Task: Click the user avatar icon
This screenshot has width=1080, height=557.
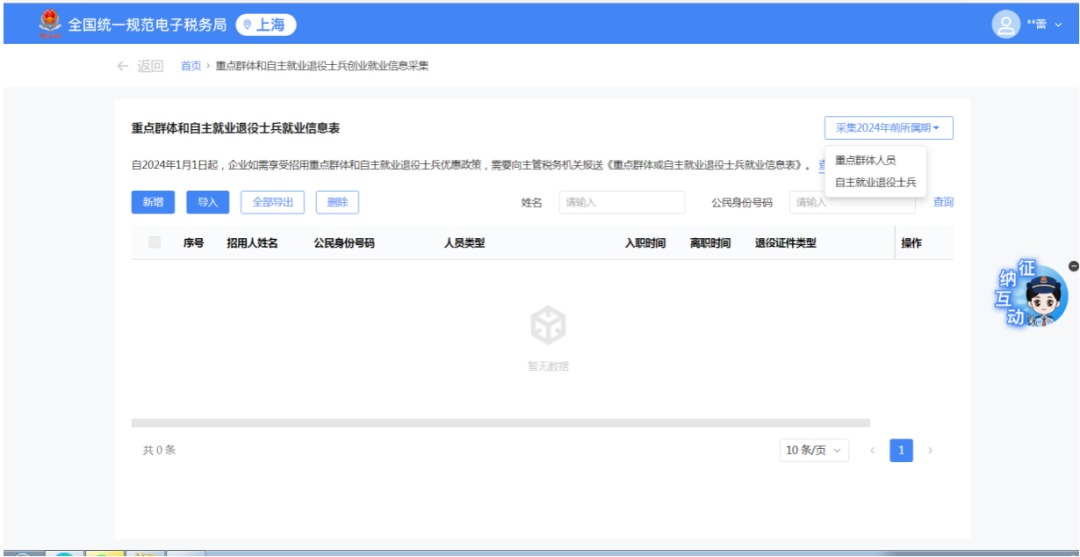Action: [x=1005, y=24]
